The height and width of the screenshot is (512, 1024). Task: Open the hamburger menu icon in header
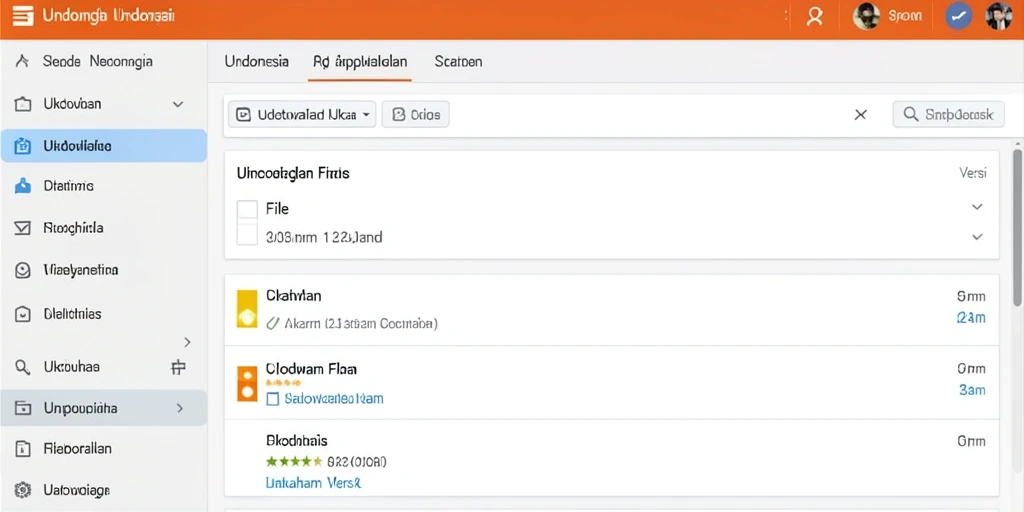point(23,16)
